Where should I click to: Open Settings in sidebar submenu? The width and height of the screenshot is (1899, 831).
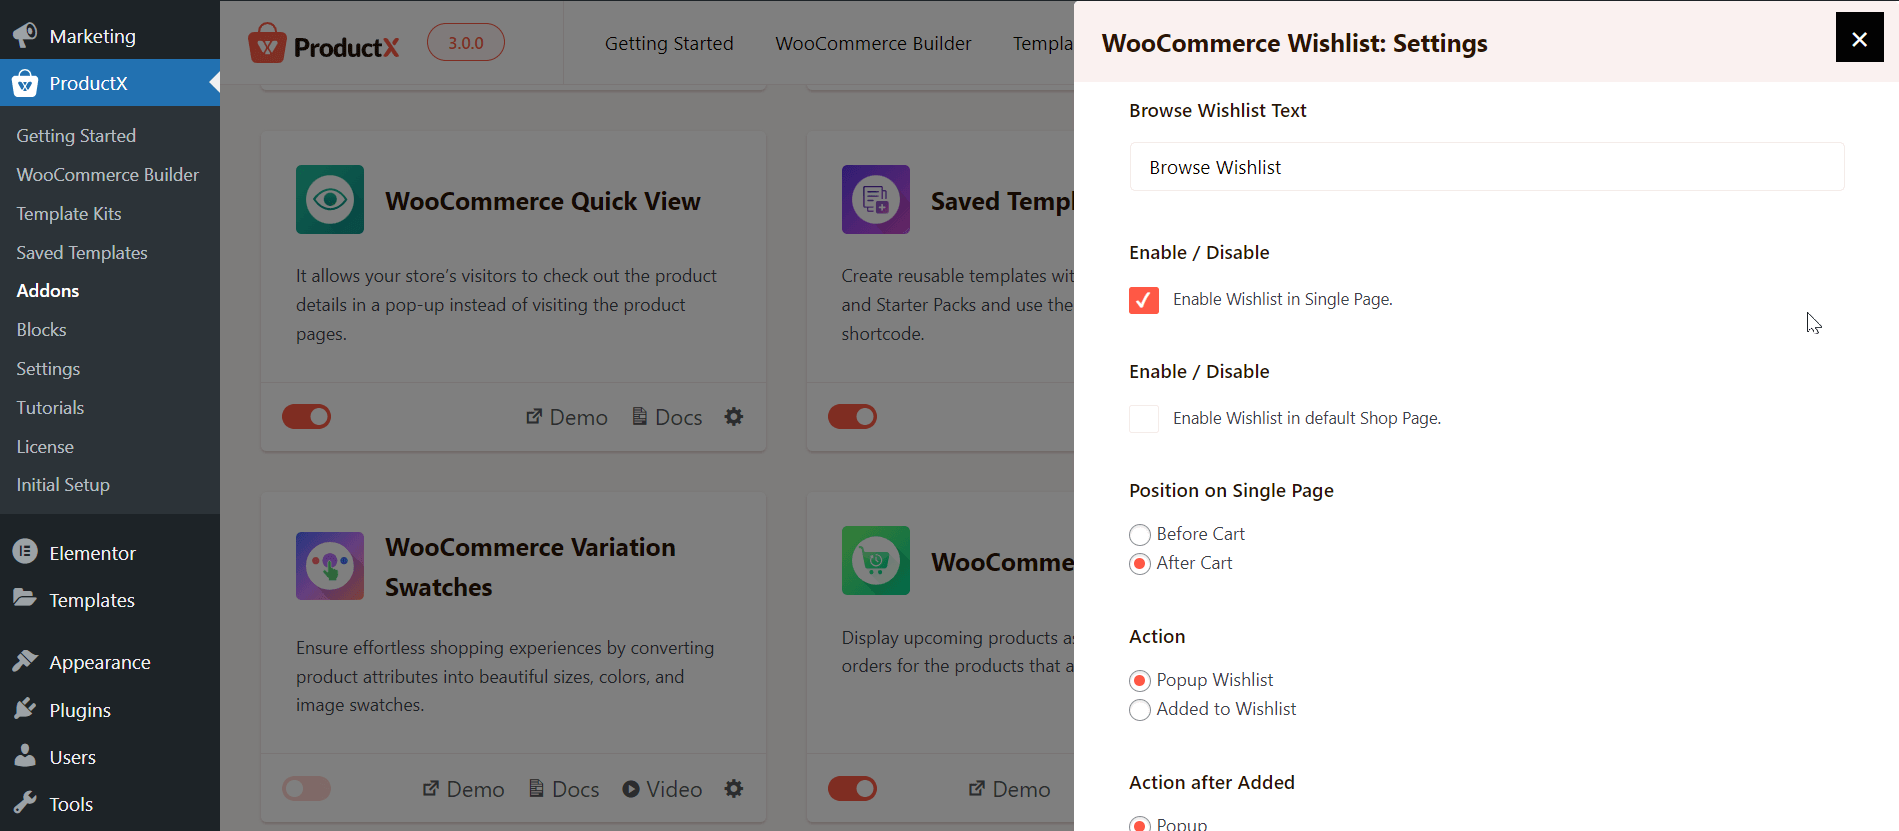(x=48, y=368)
